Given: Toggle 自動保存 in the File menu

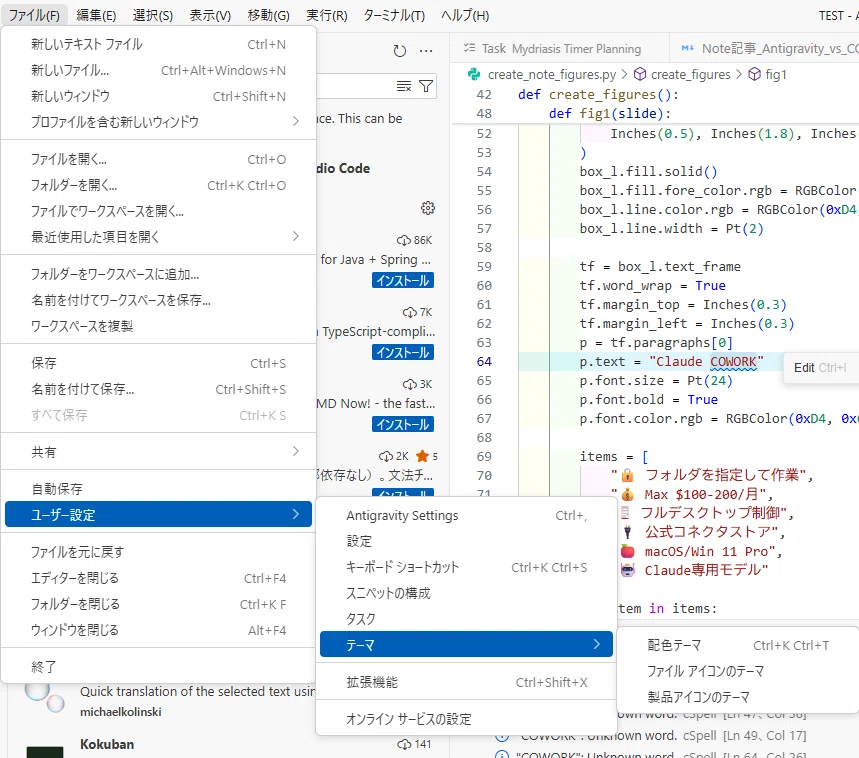Looking at the screenshot, I should pos(158,489).
